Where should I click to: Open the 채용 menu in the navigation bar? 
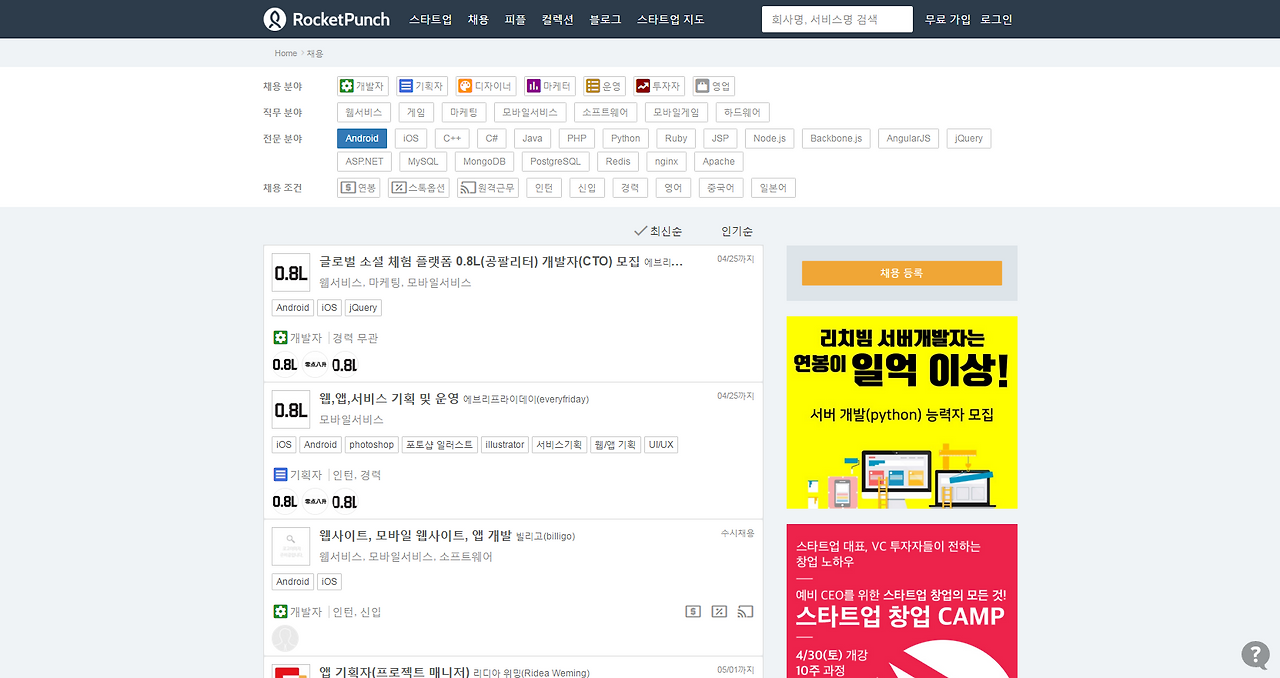tap(478, 18)
